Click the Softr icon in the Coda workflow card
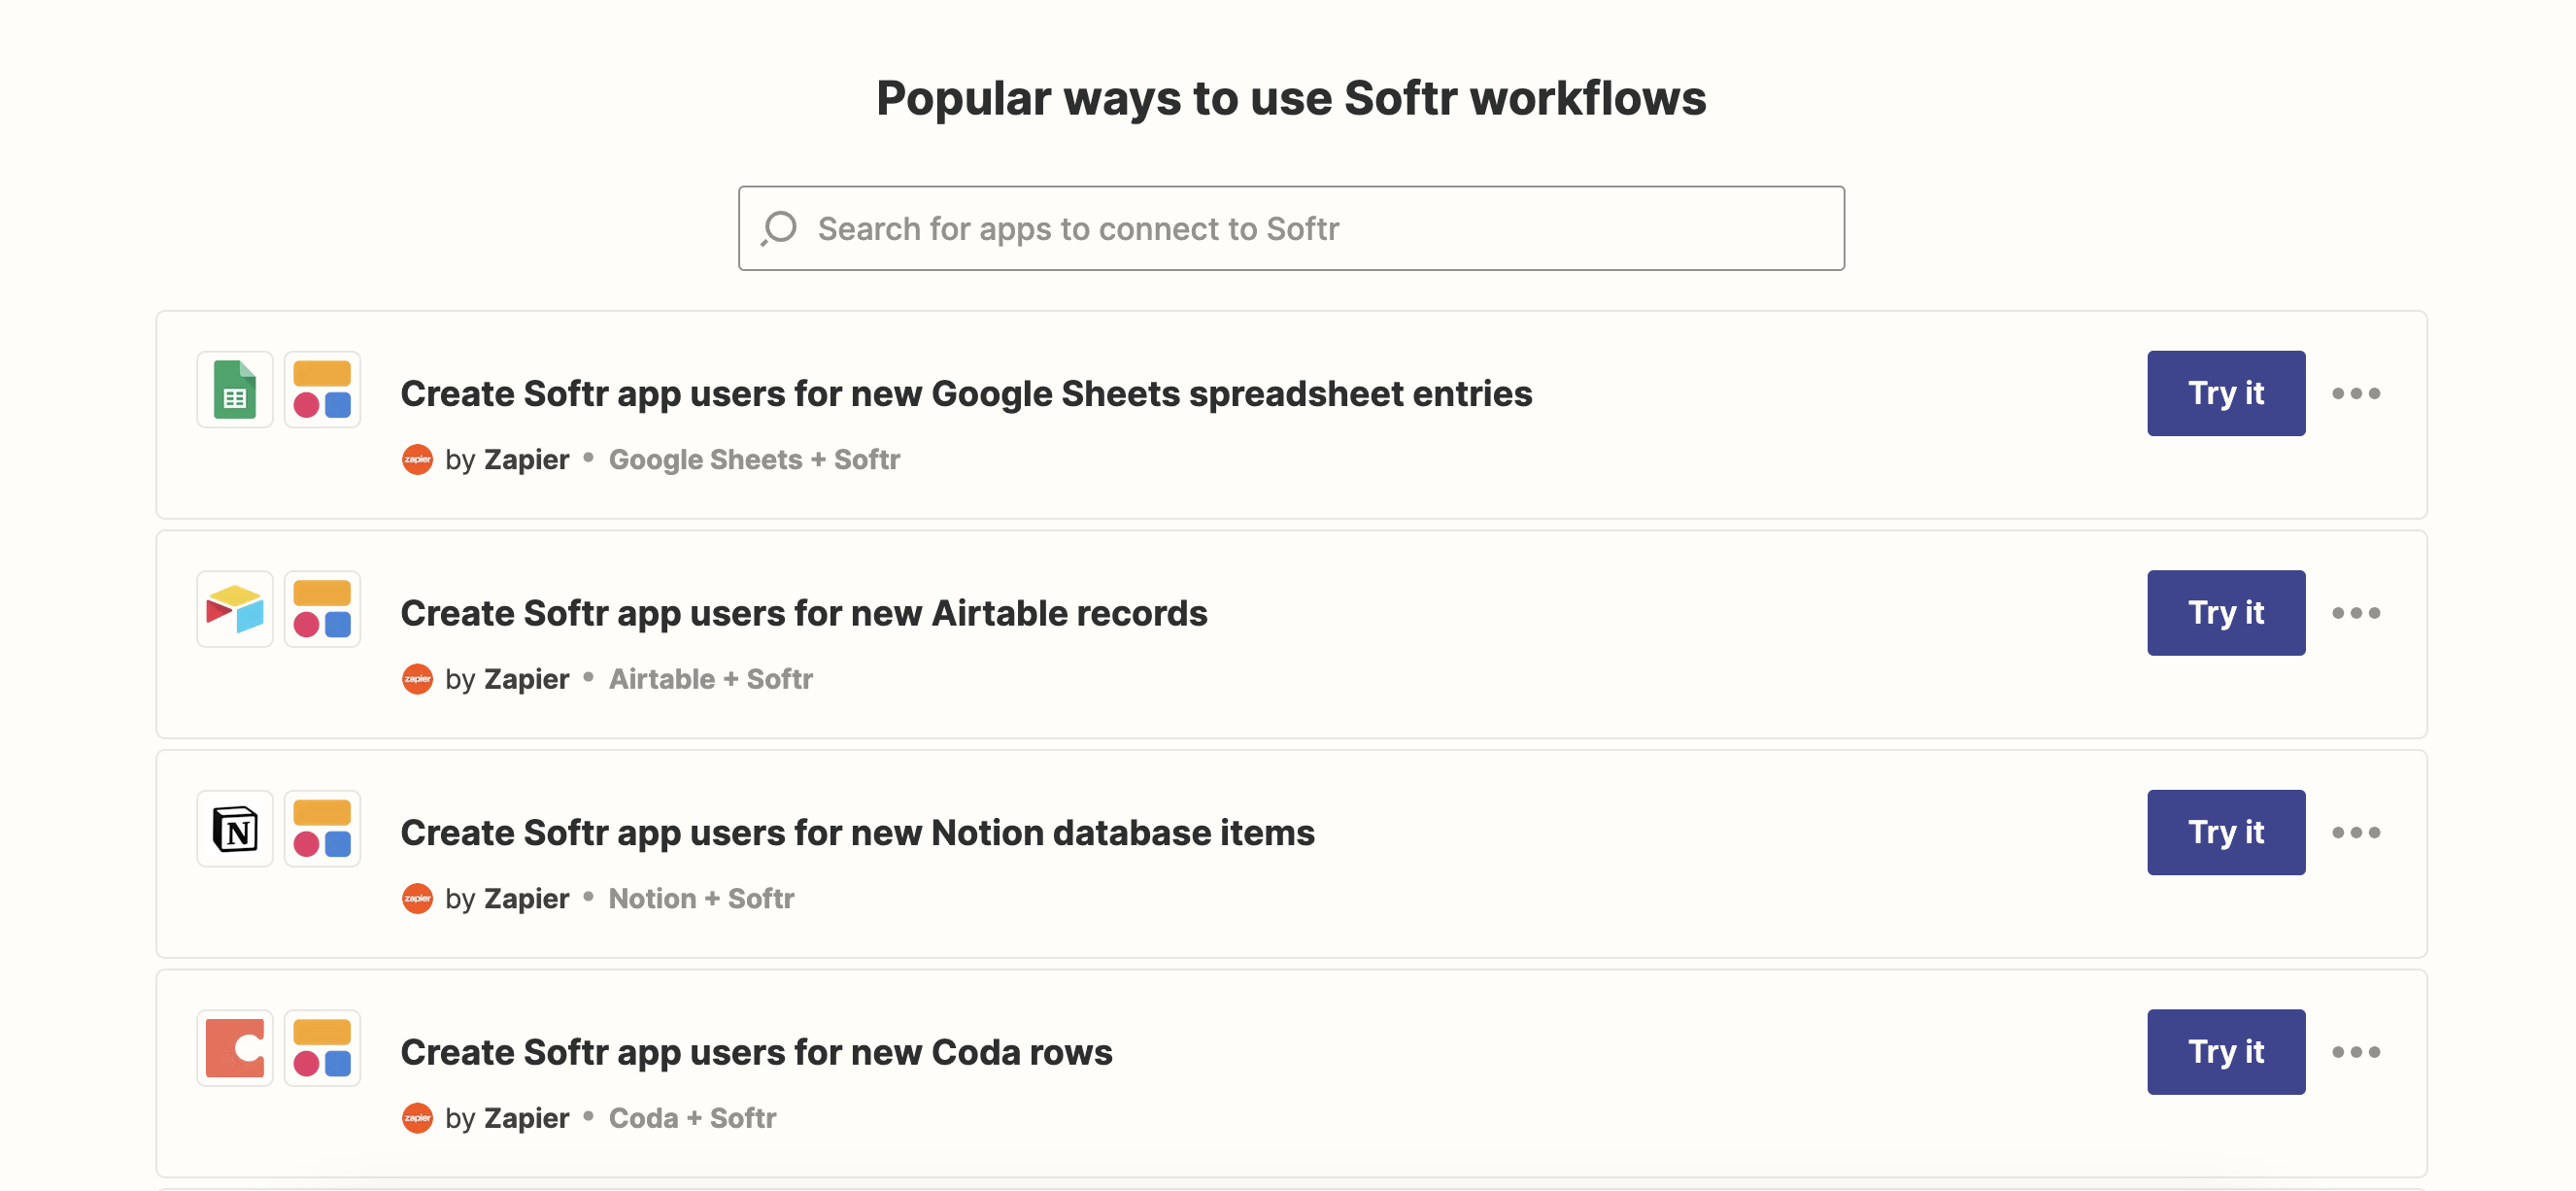 (322, 1048)
